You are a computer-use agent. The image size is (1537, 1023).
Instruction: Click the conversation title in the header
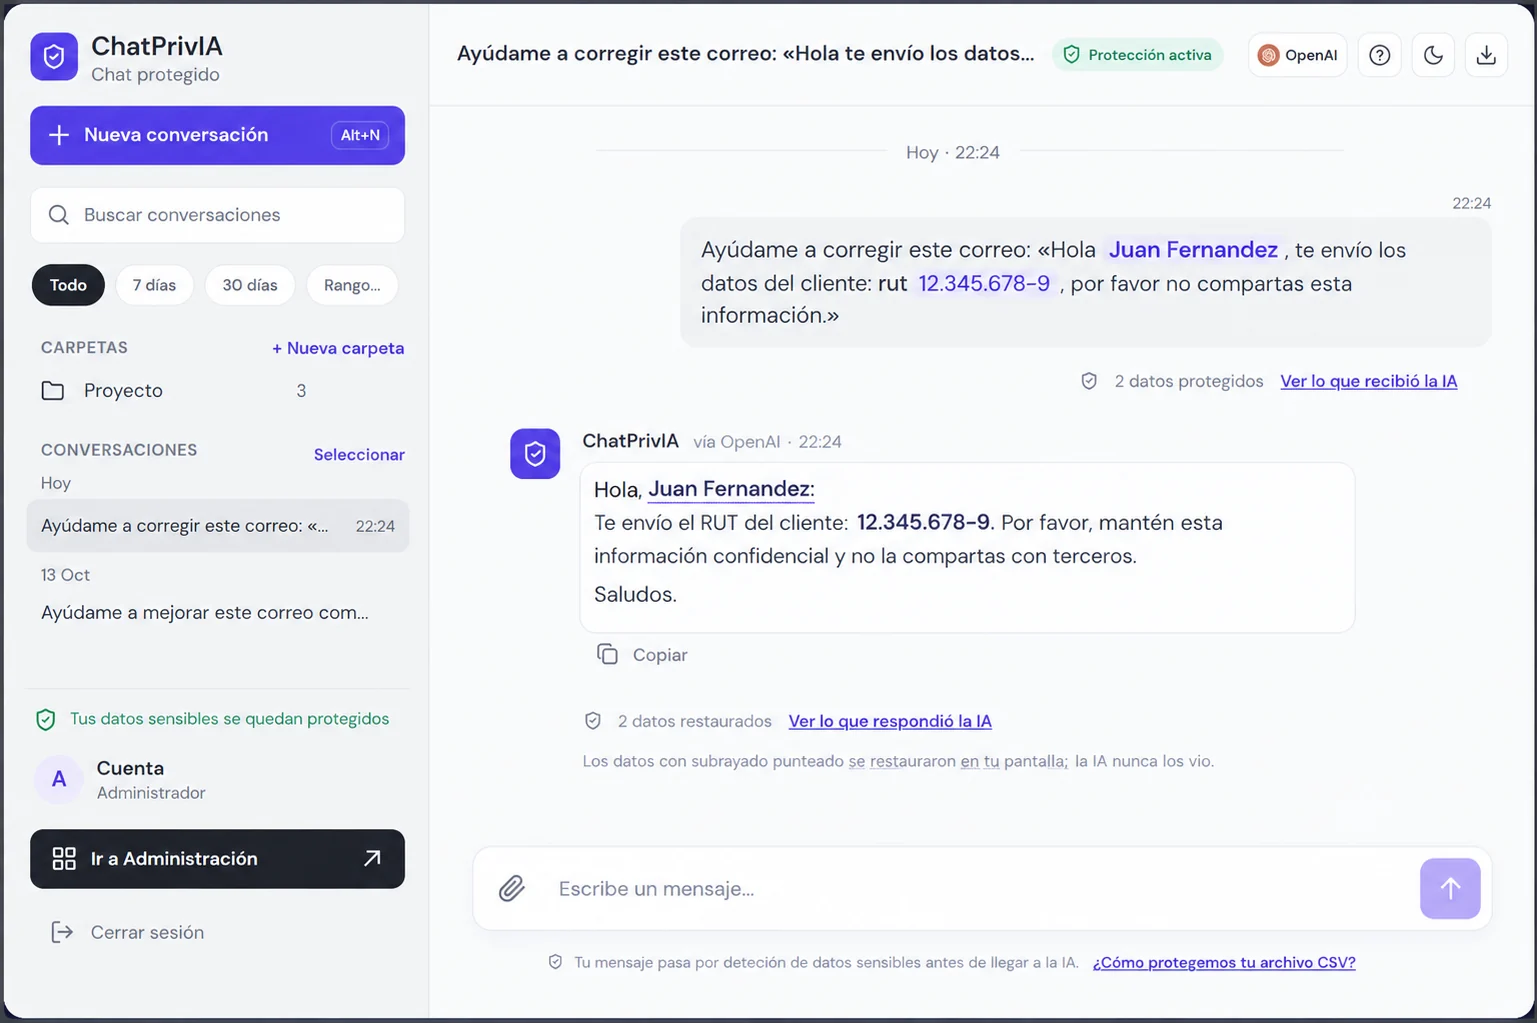(x=746, y=54)
